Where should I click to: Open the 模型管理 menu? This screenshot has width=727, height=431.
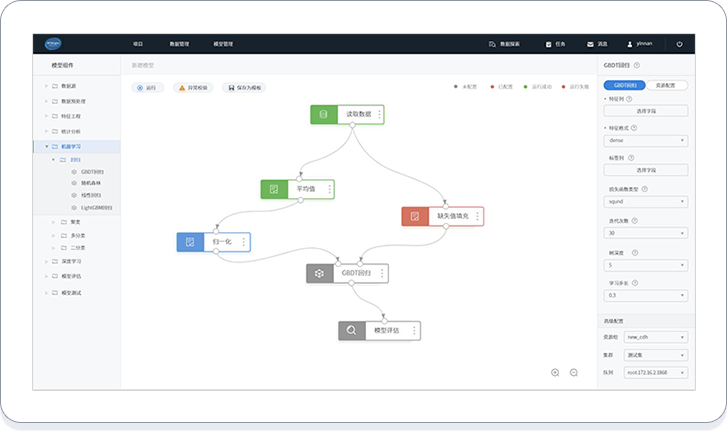click(x=223, y=44)
